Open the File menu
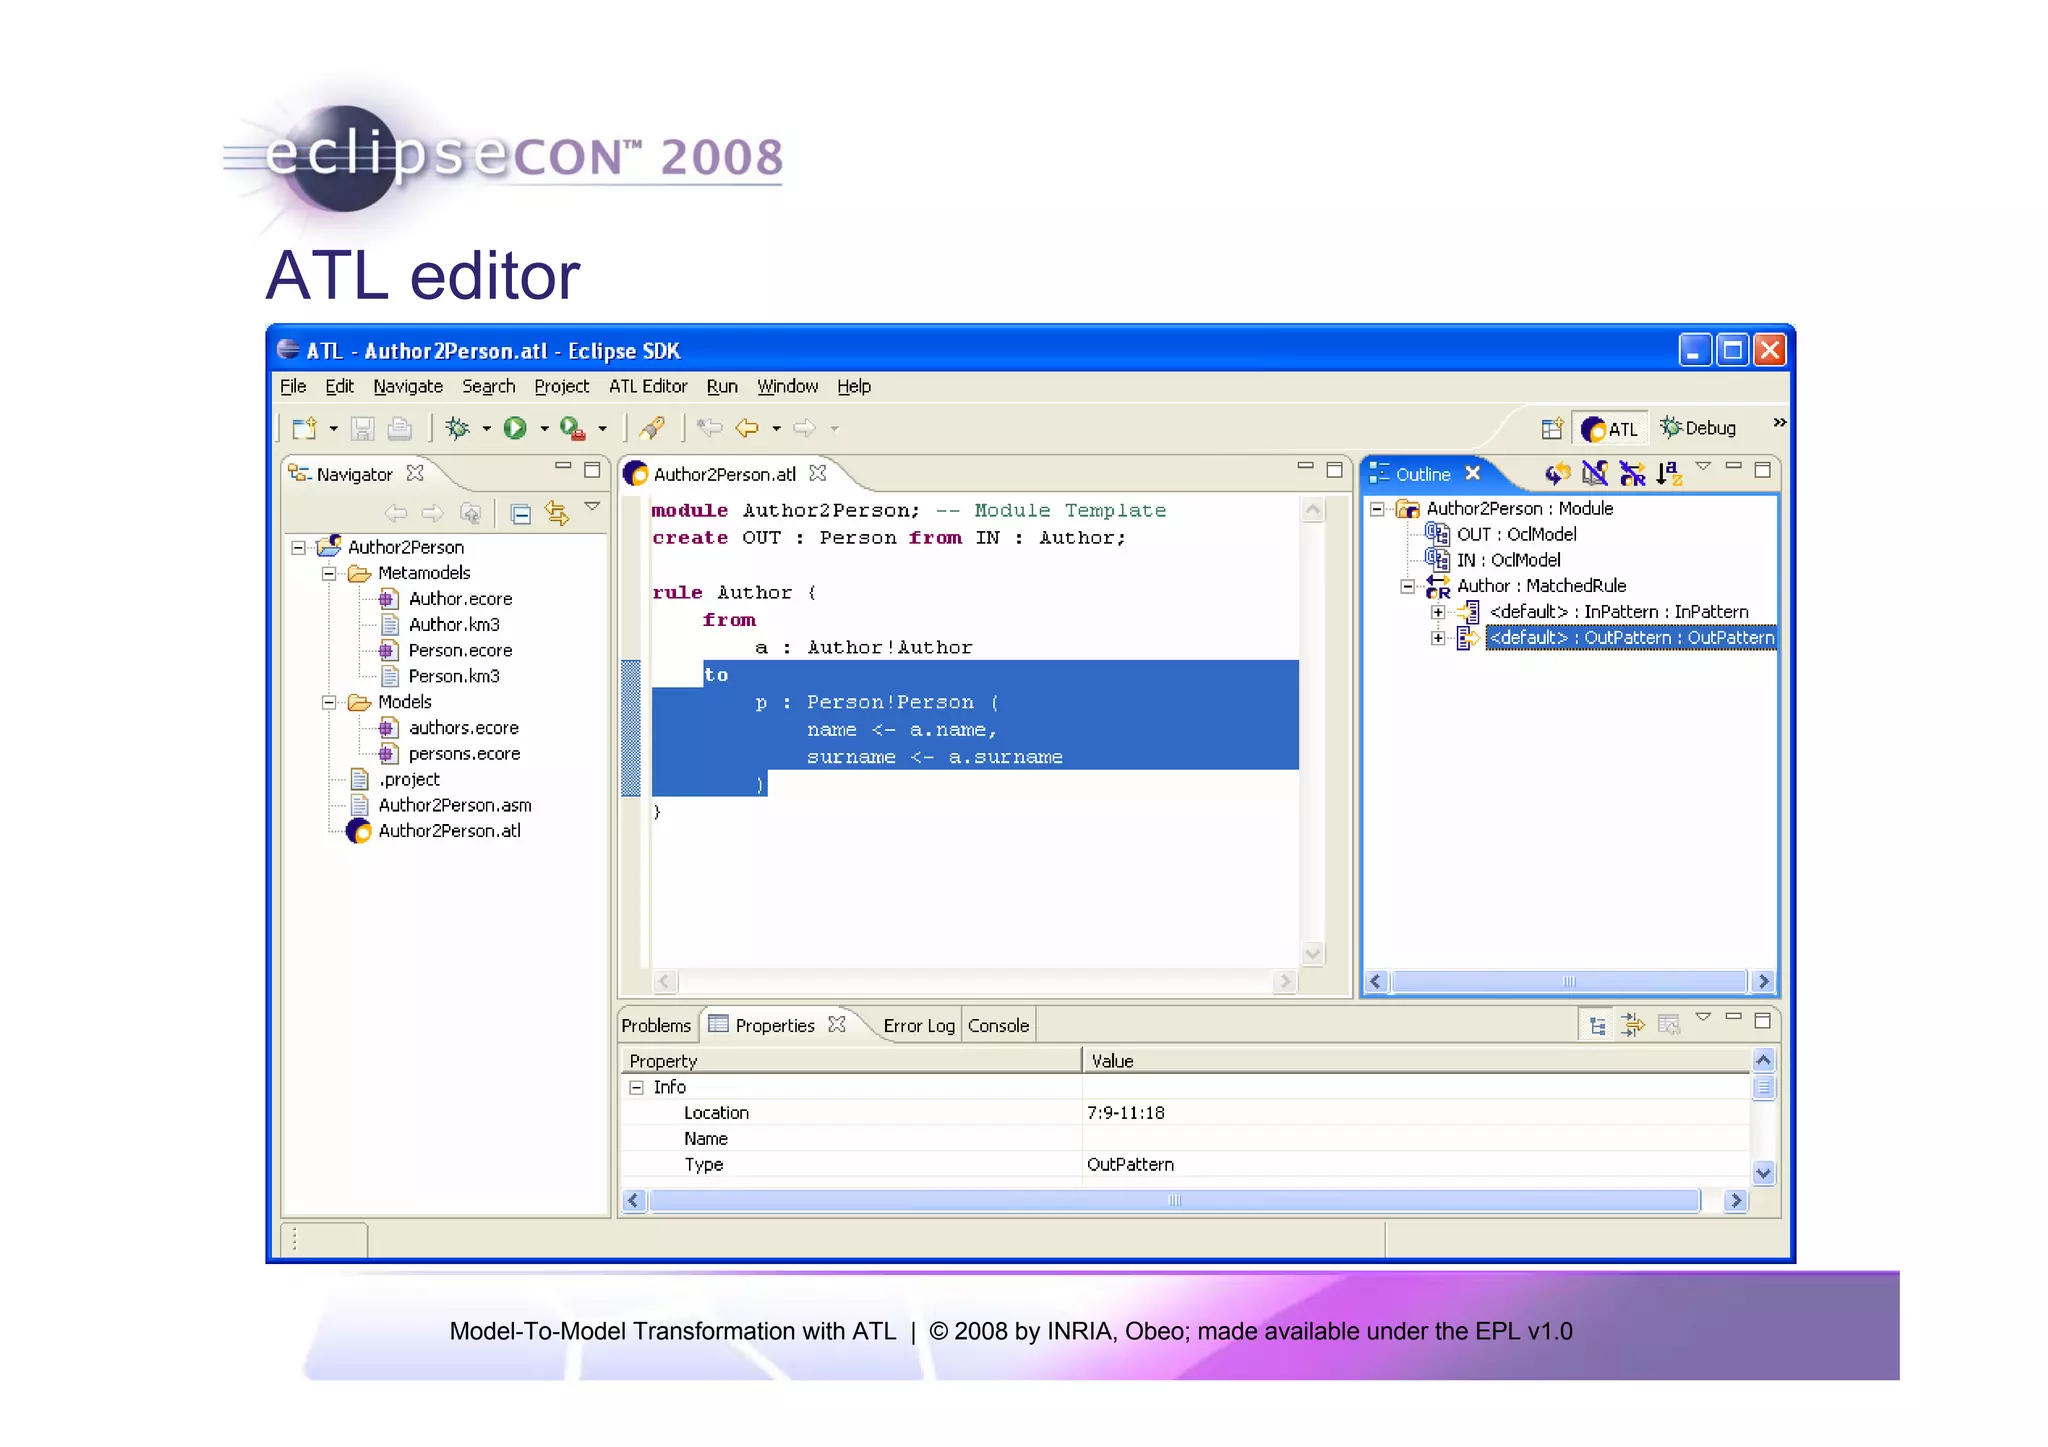Viewport: 2048px width, 1447px height. point(293,386)
